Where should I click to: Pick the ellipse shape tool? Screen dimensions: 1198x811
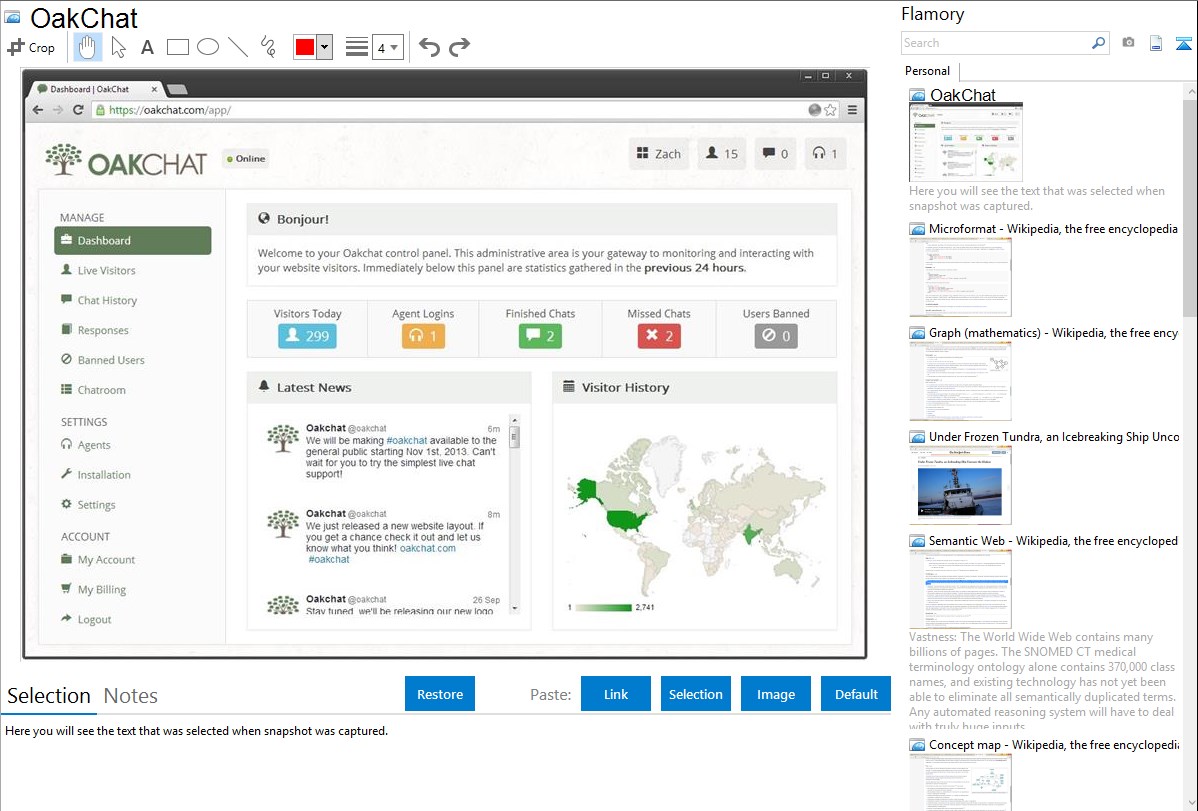click(208, 47)
